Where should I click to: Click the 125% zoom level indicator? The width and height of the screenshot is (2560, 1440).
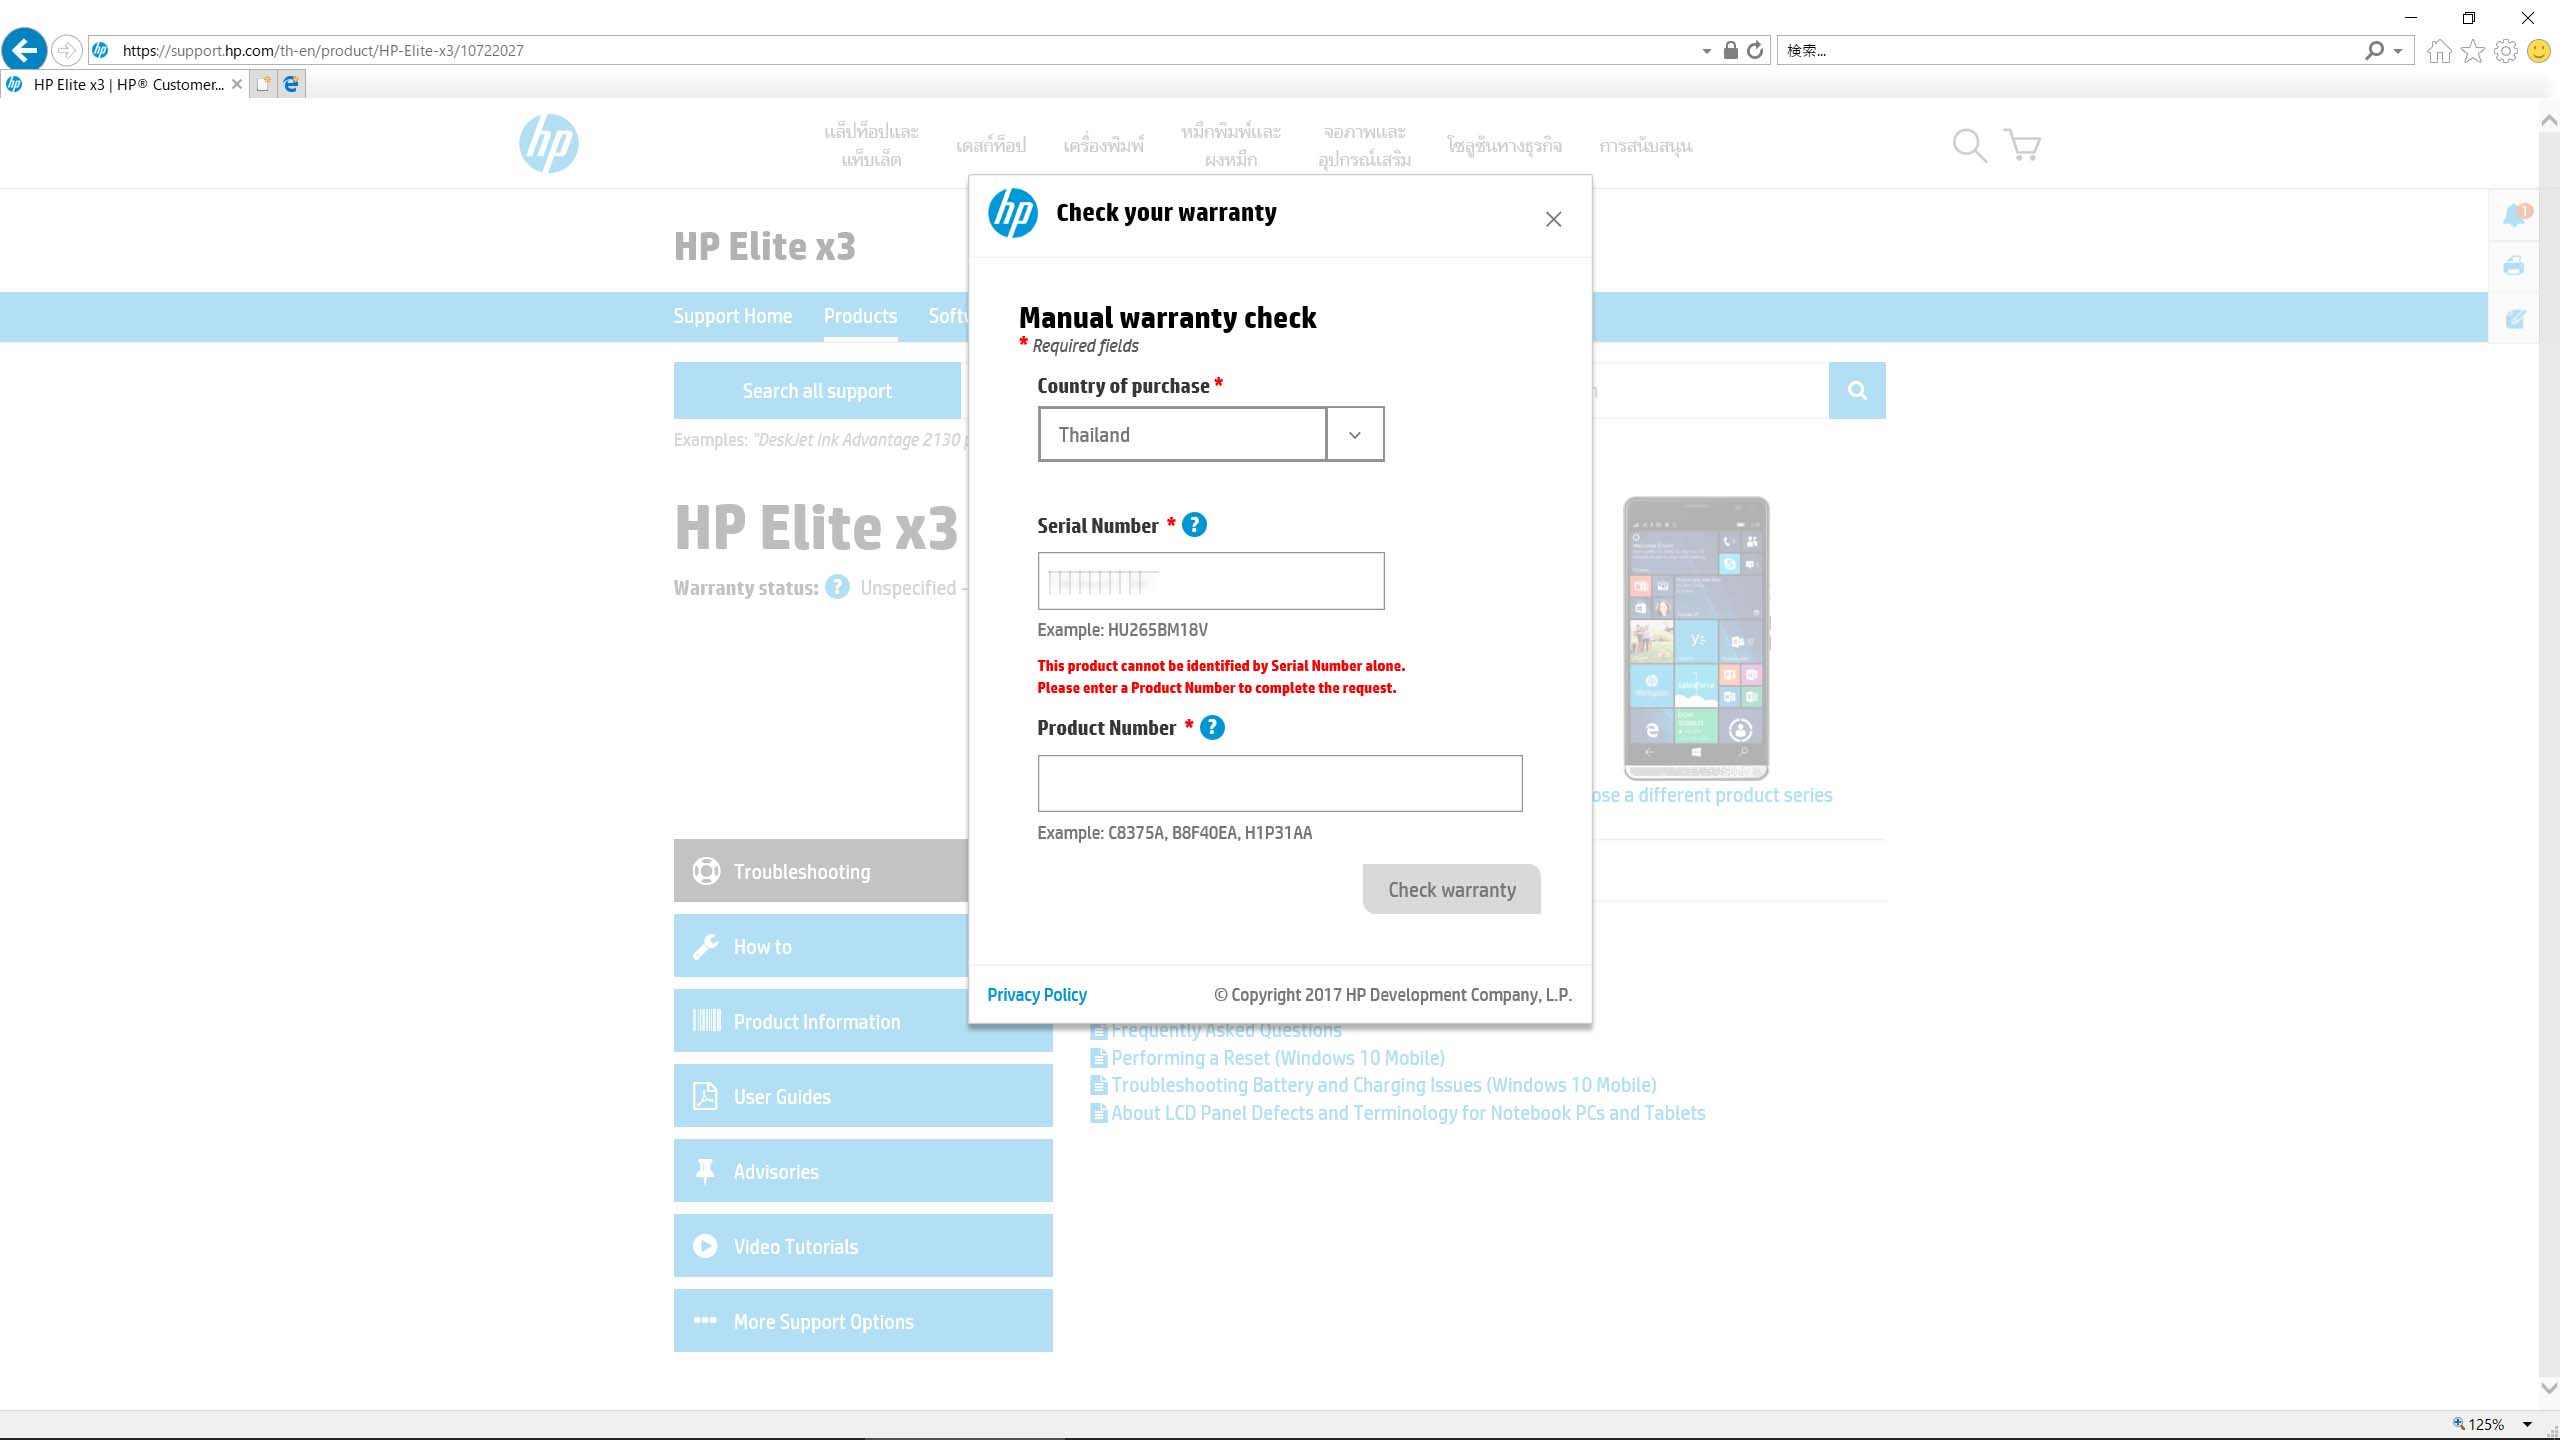pyautogui.click(x=2478, y=1425)
